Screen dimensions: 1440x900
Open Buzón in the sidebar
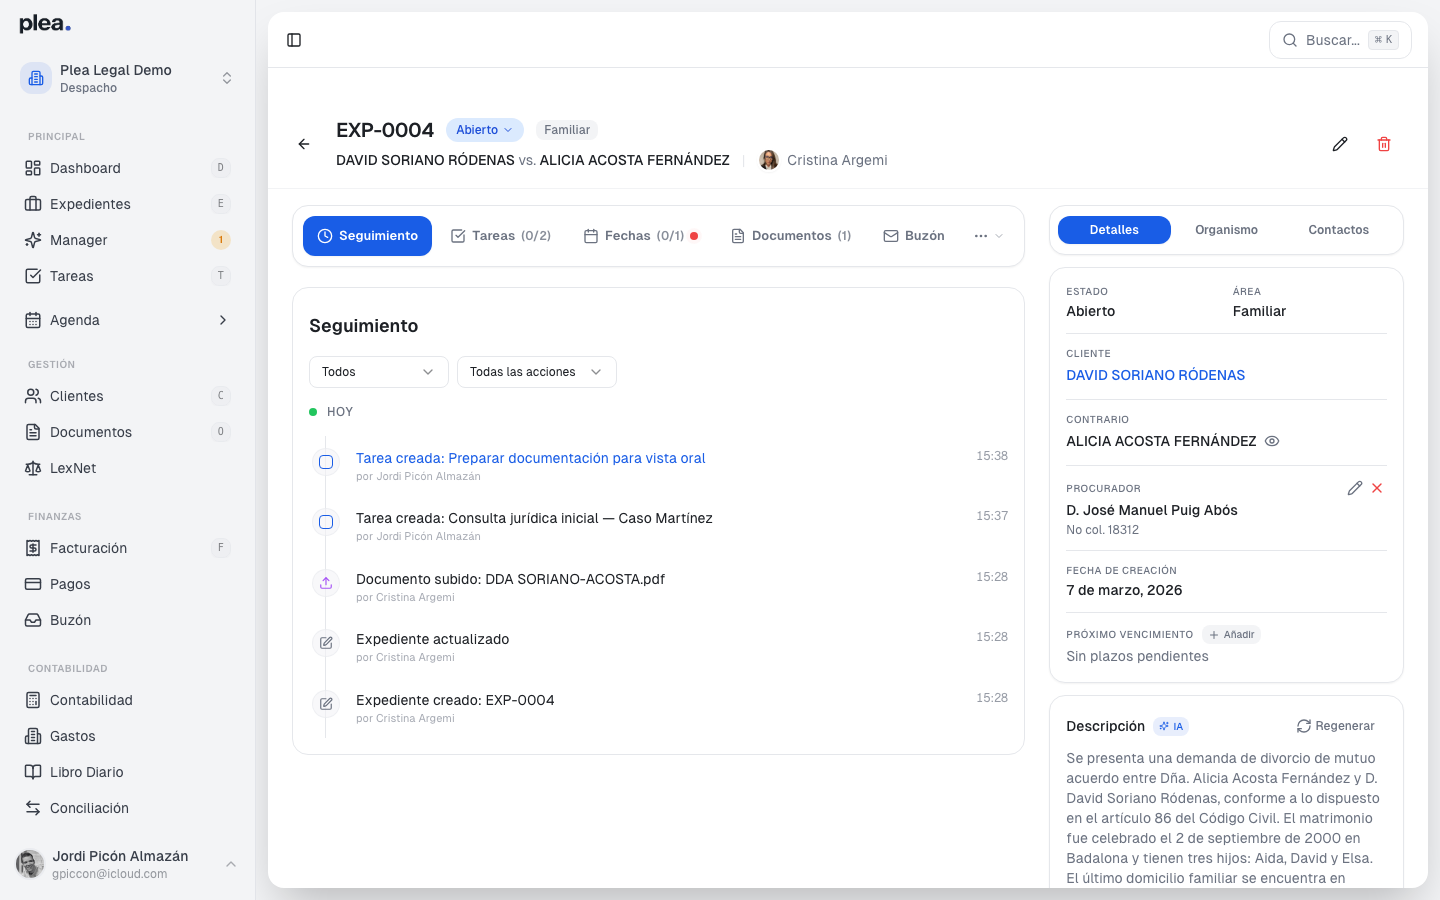[x=128, y=620]
